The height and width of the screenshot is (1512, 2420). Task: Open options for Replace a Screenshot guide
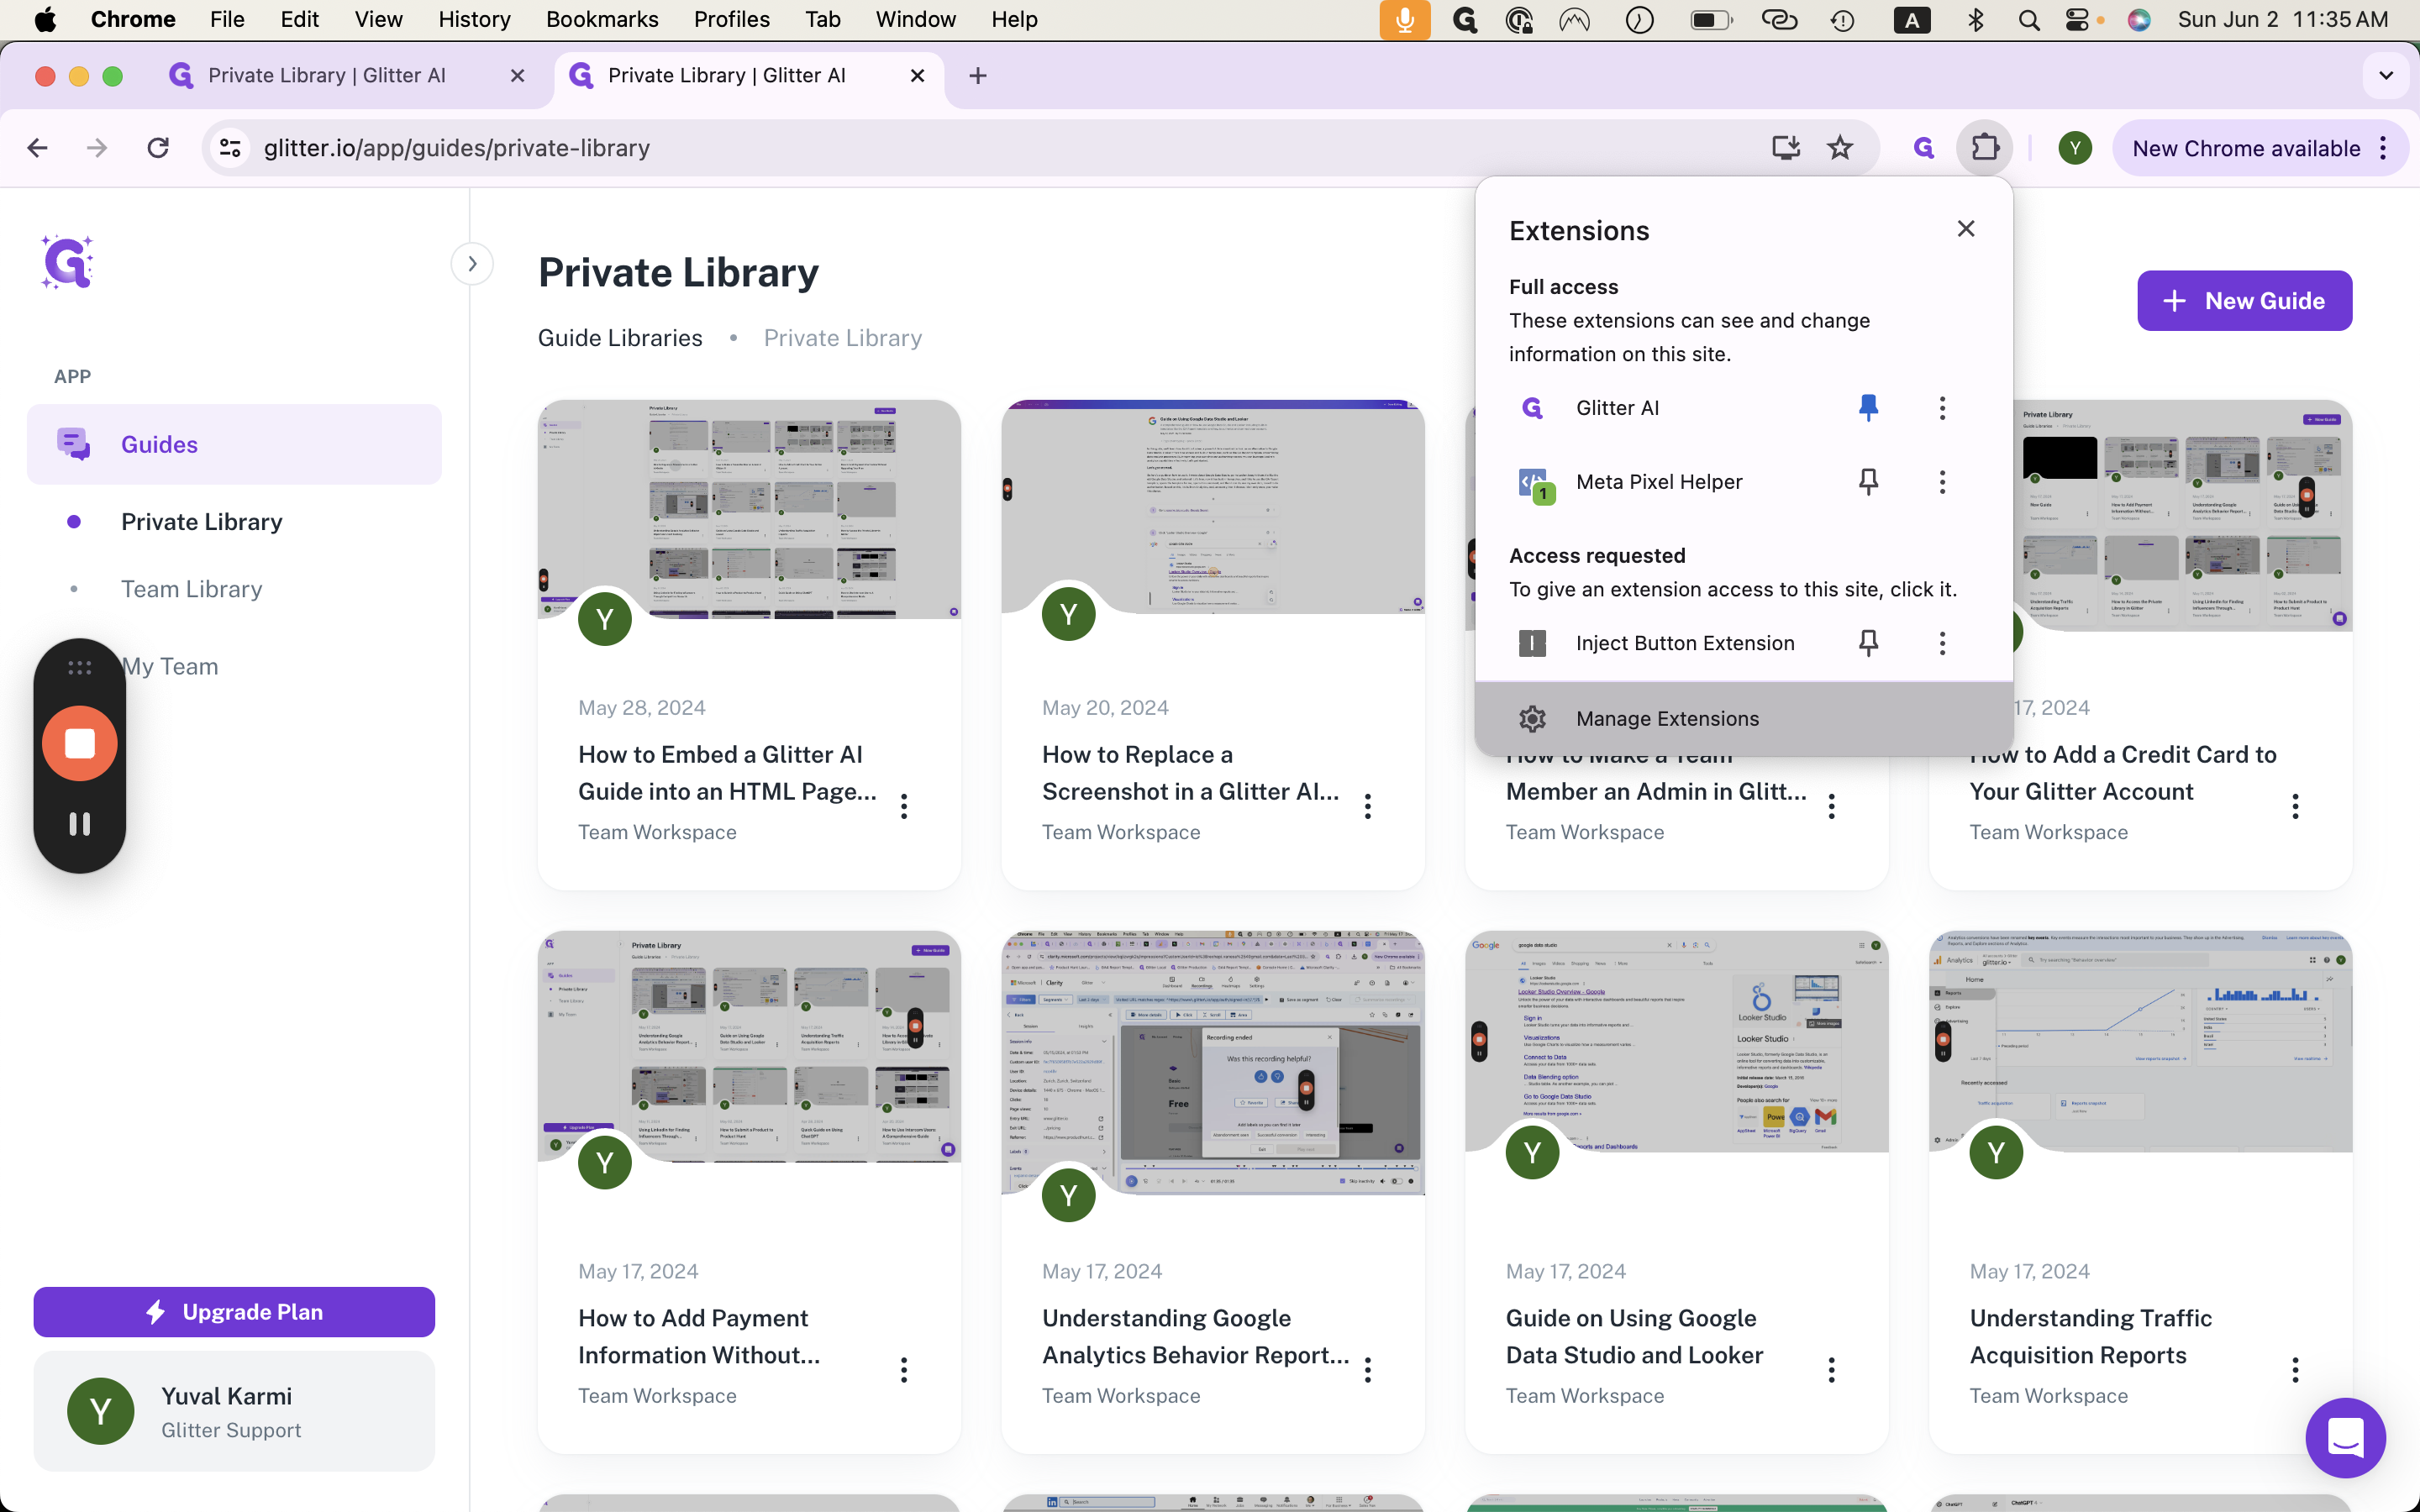[x=1368, y=806]
